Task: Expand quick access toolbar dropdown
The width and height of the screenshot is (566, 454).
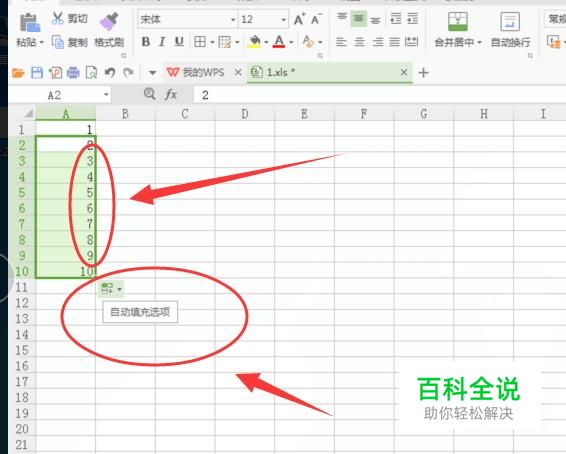Action: 153,73
